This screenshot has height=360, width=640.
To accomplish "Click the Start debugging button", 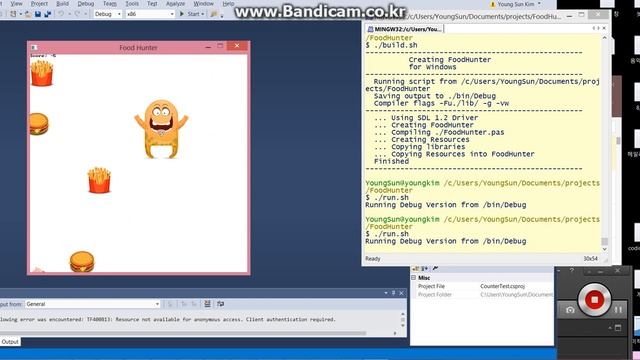I will tap(189, 14).
